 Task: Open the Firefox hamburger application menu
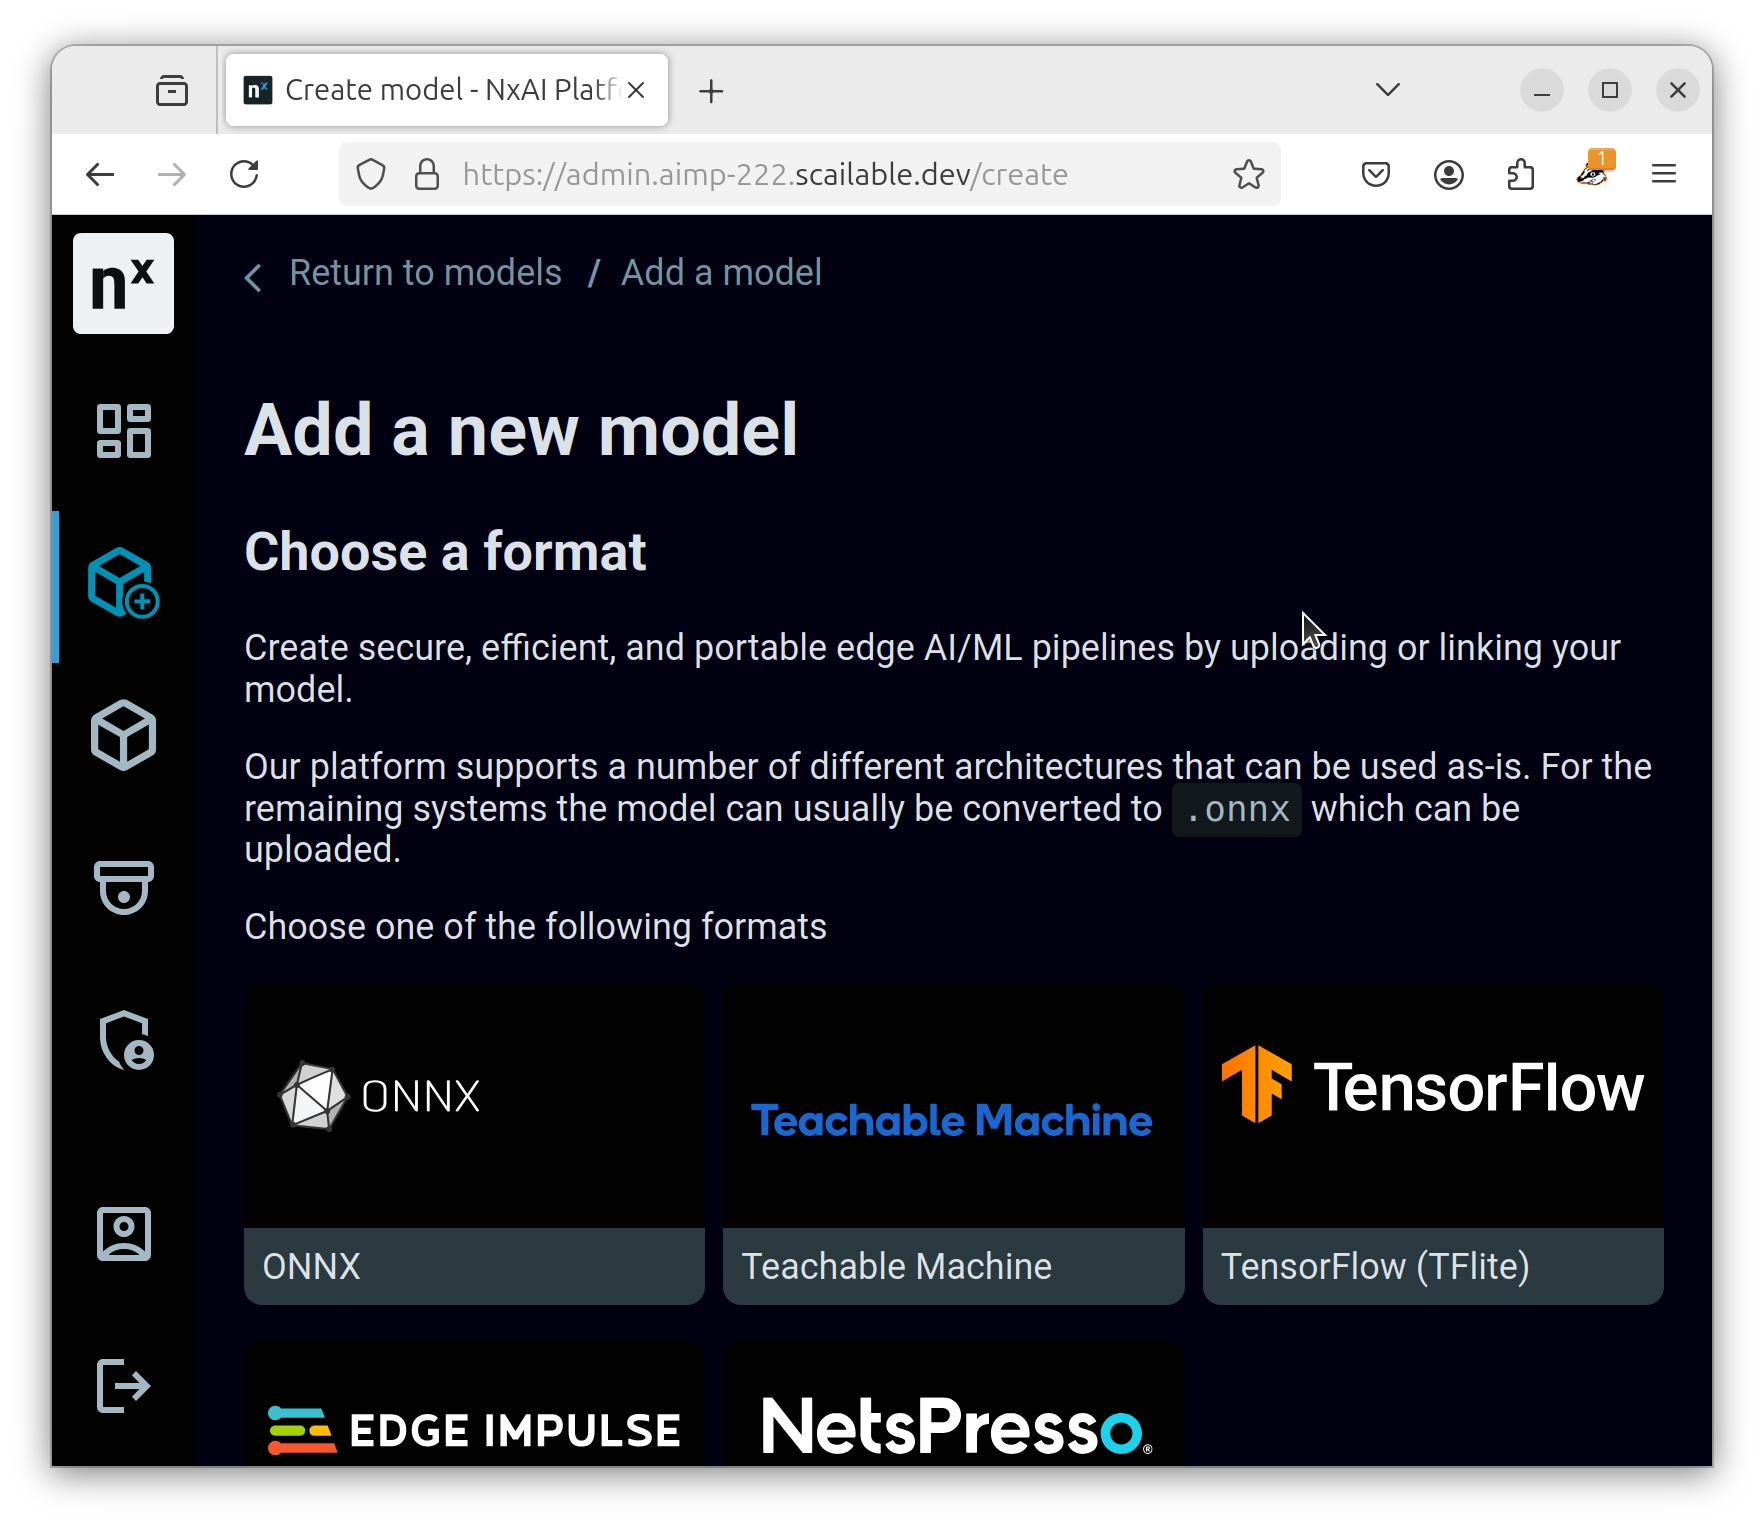point(1663,175)
